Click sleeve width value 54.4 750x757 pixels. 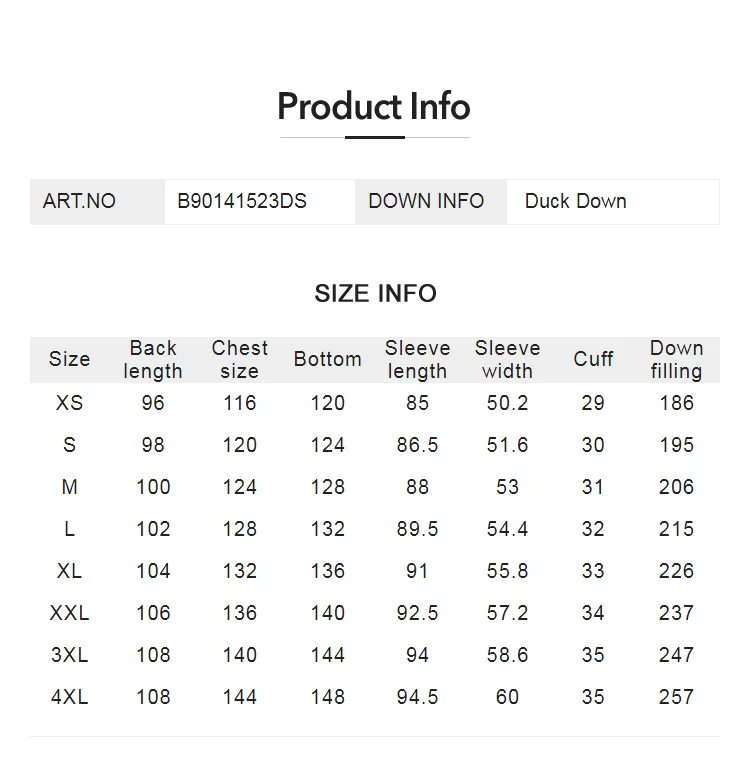507,529
